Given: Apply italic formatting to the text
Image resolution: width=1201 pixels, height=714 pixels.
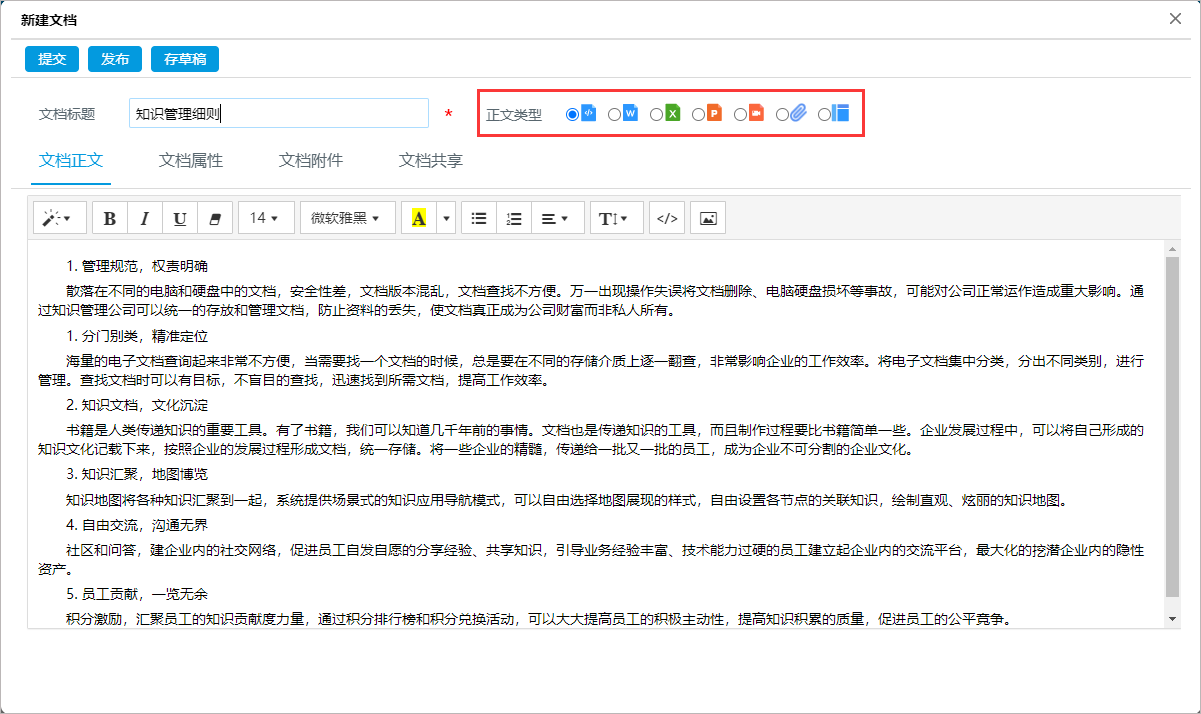Looking at the screenshot, I should click(144, 218).
